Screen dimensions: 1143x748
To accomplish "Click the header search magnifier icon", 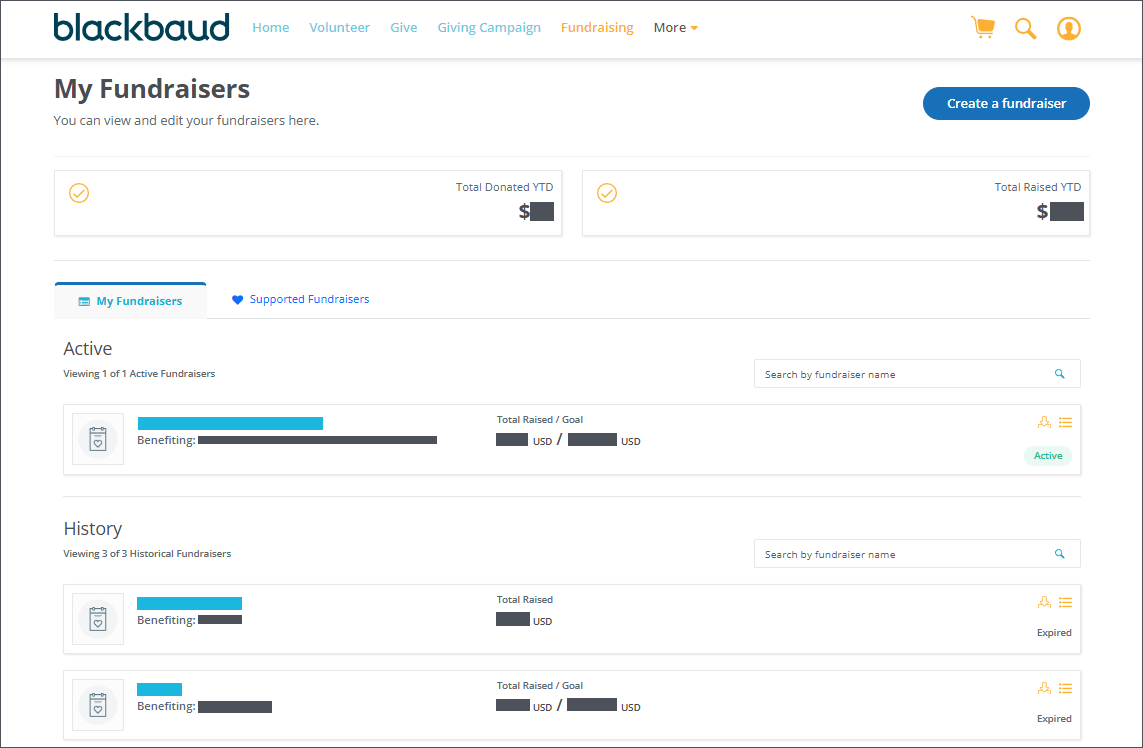I will point(1025,28).
